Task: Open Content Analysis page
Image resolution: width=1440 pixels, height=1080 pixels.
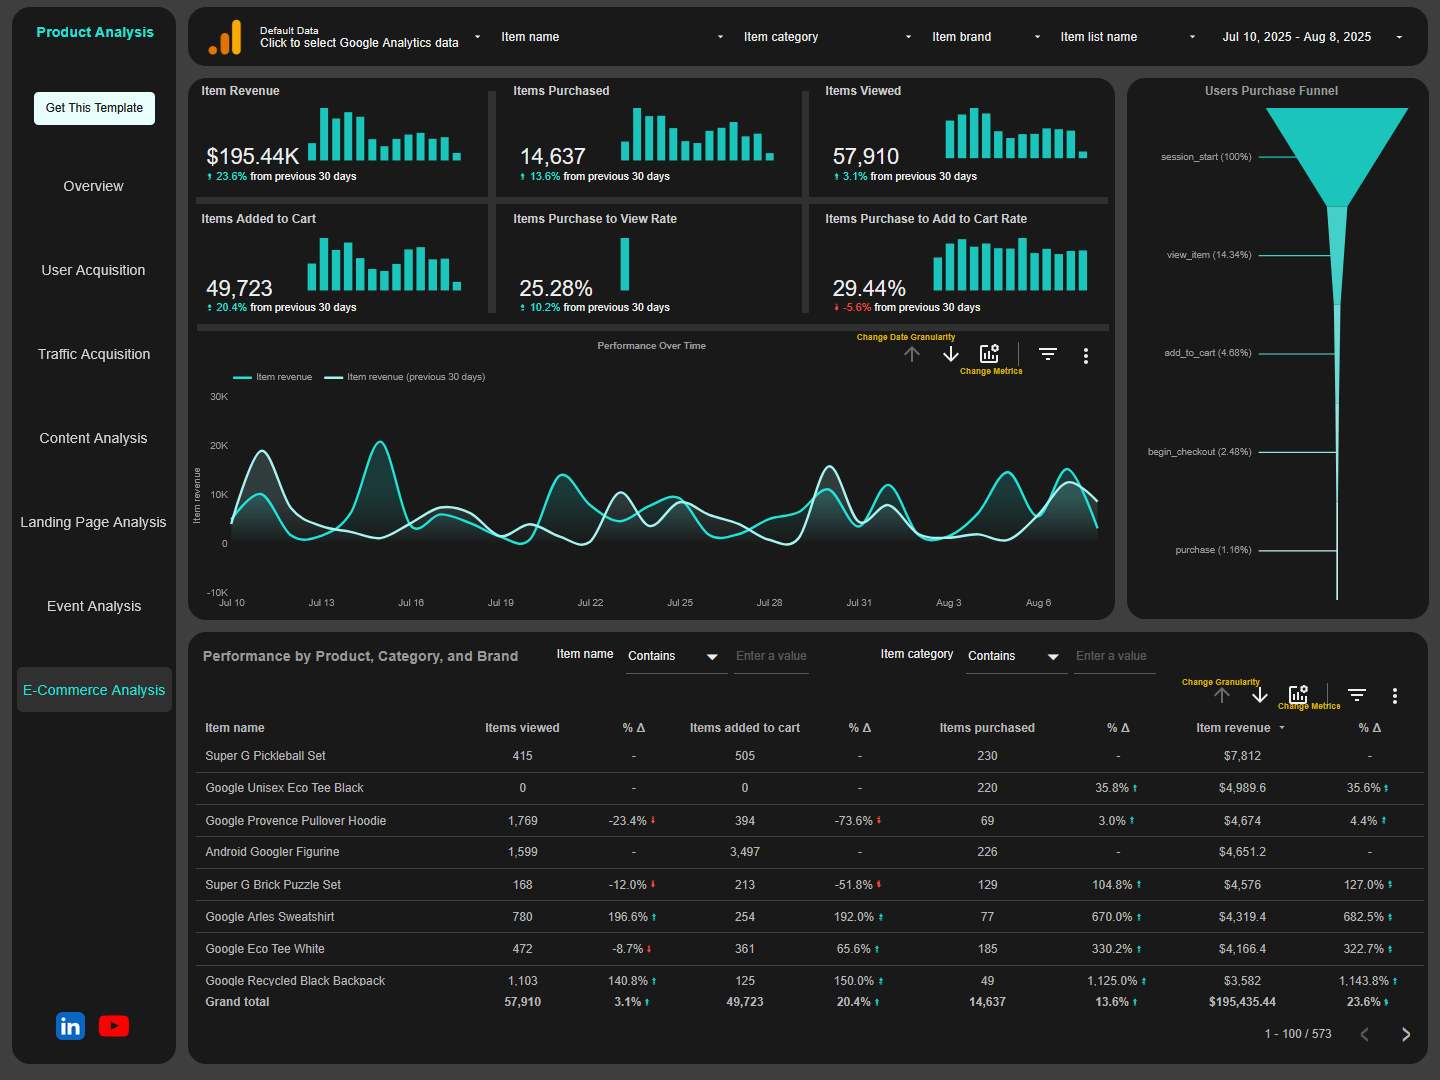Action: (94, 438)
